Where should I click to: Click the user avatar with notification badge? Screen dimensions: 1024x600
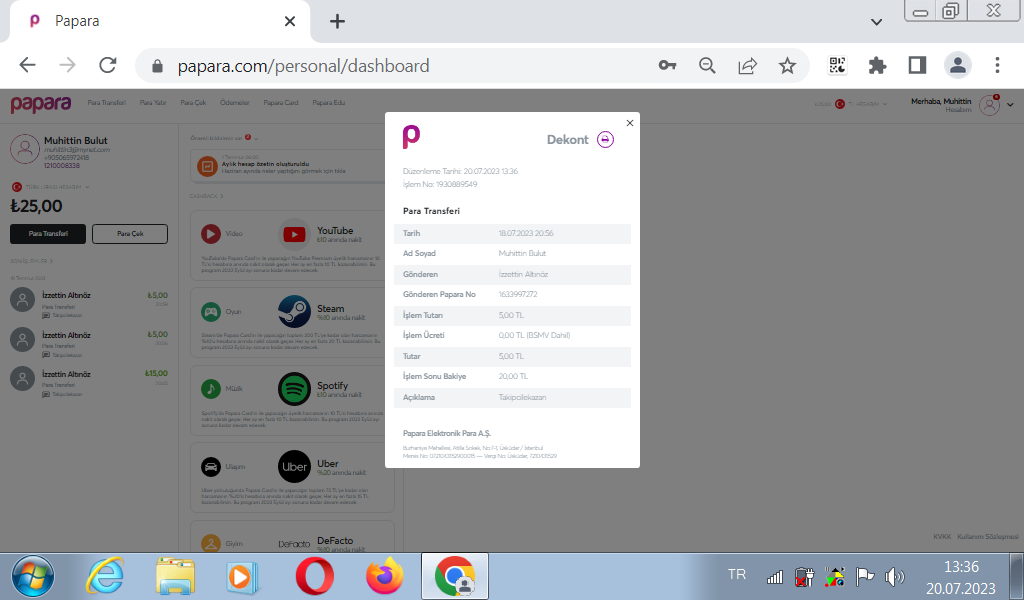pyautogui.click(x=990, y=104)
